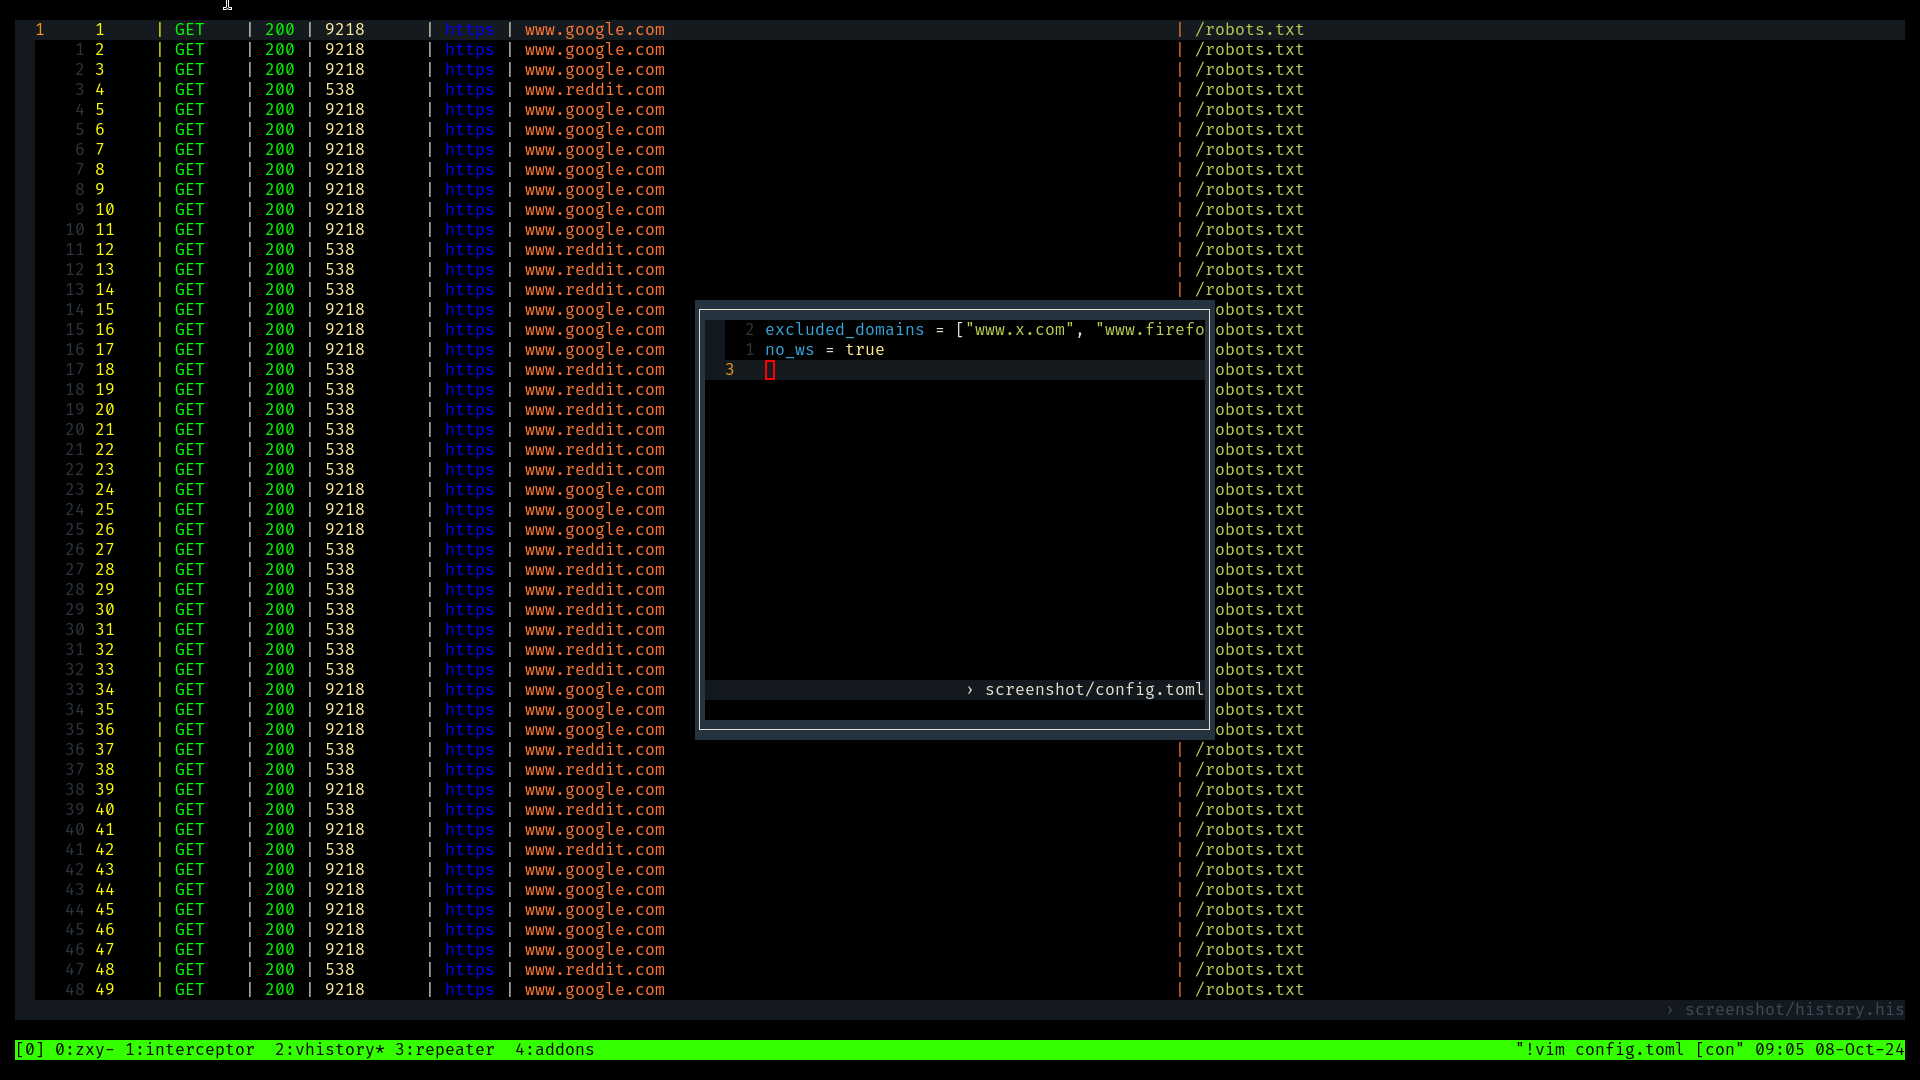Click the clock 09:05 08-Oct-24 in status bar
1920x1080 pixels.
pos(1828,1049)
